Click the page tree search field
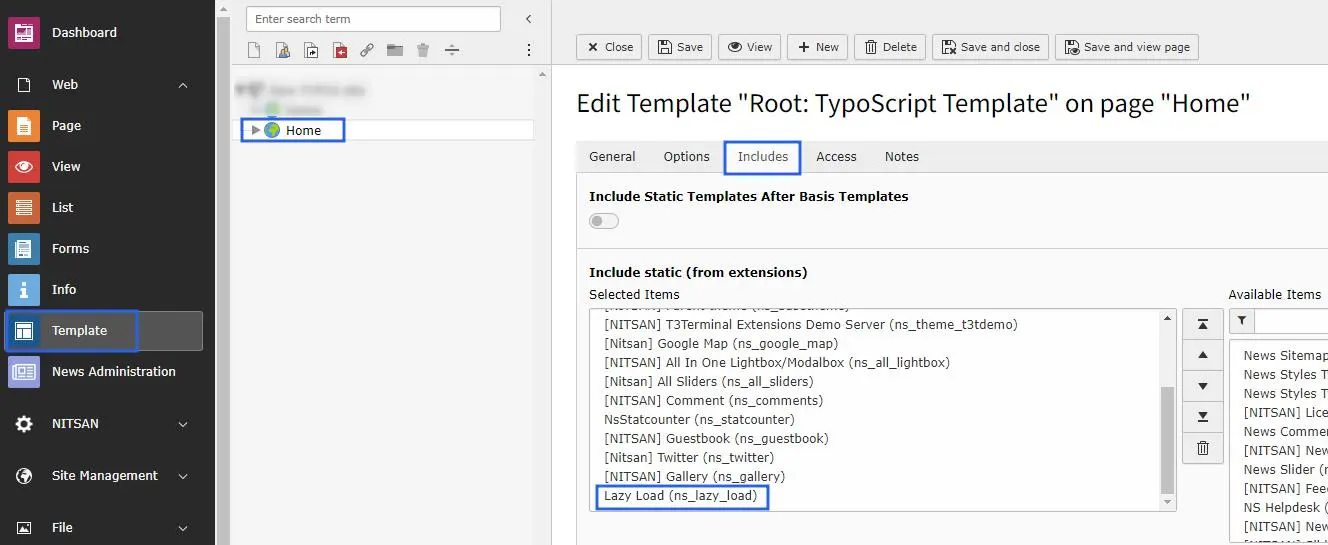 (373, 19)
